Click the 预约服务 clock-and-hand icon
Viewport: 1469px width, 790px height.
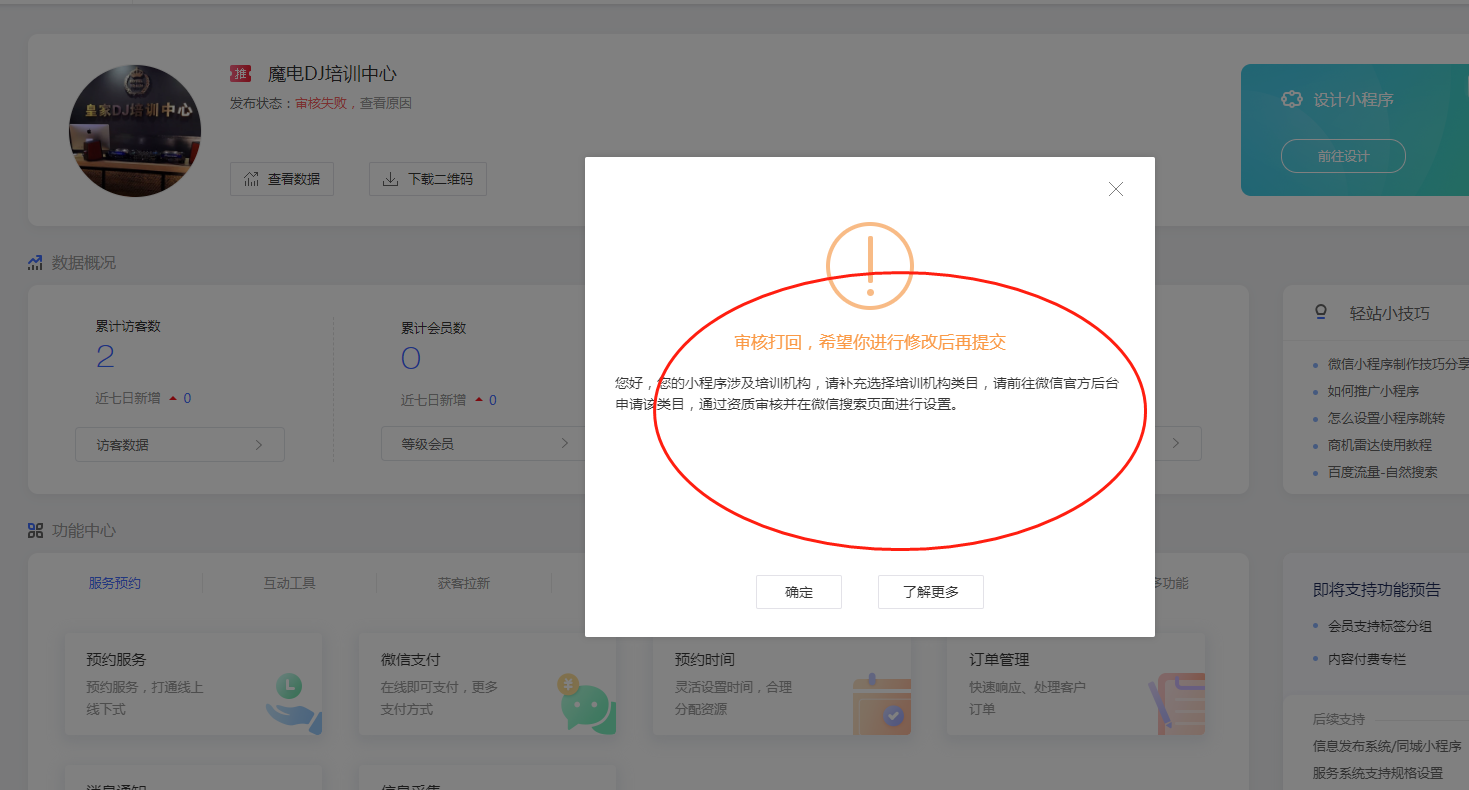pos(293,703)
